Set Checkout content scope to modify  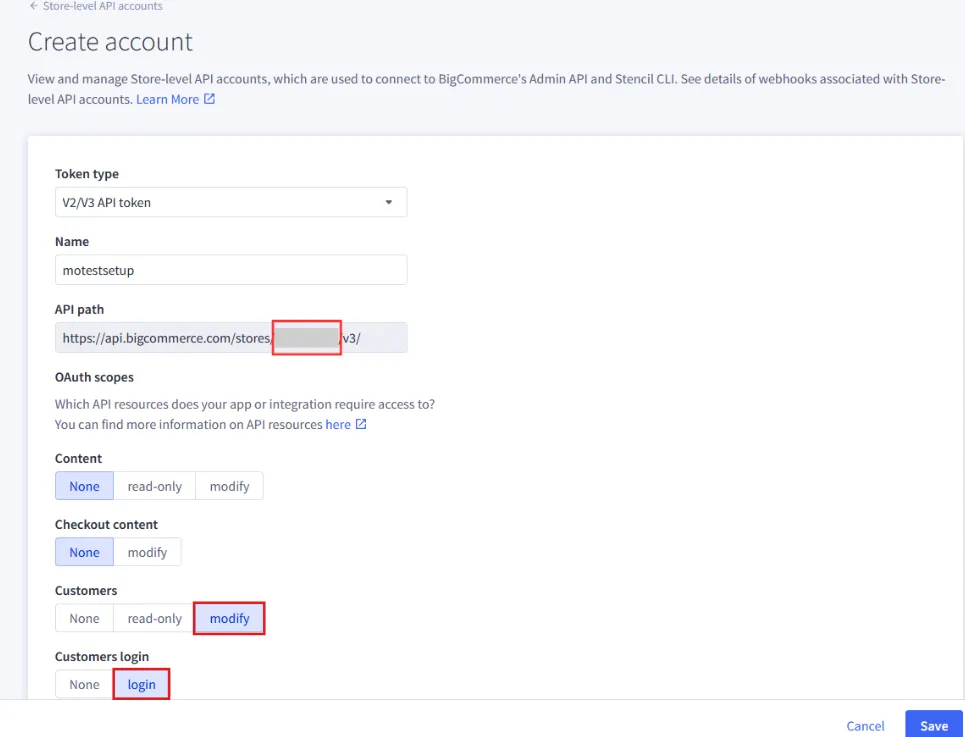[x=147, y=552]
